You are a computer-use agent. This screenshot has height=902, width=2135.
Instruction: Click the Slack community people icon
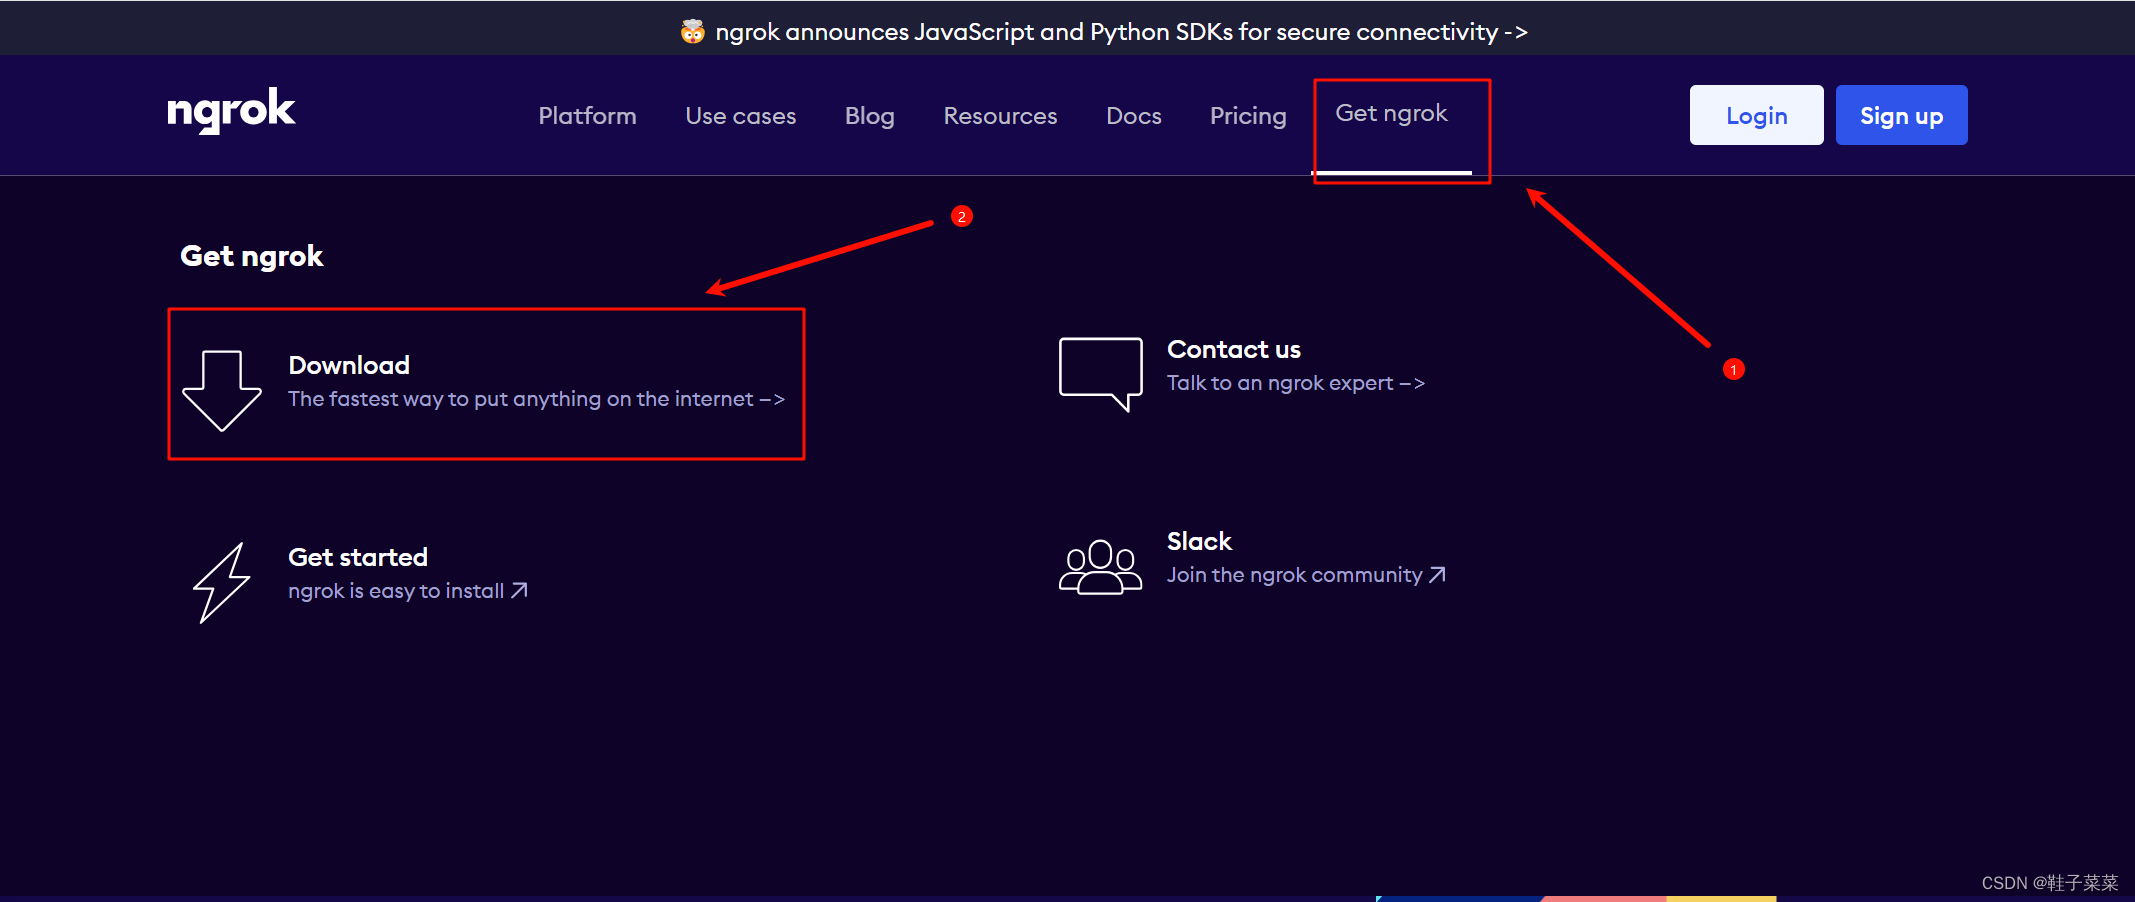click(x=1100, y=565)
